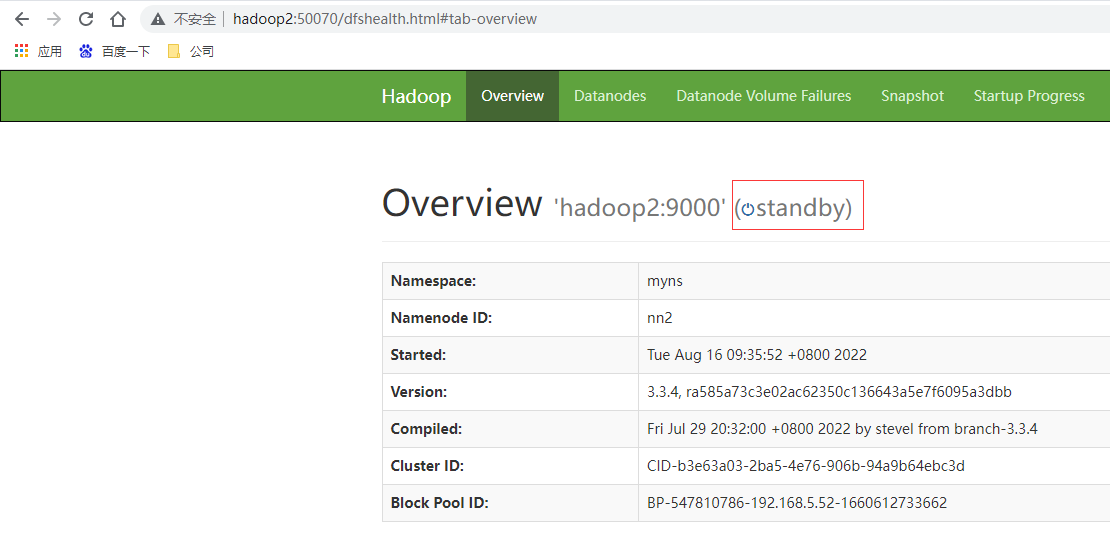Select the Started timestamp value
Image resolution: width=1110 pixels, height=549 pixels.
coord(757,355)
